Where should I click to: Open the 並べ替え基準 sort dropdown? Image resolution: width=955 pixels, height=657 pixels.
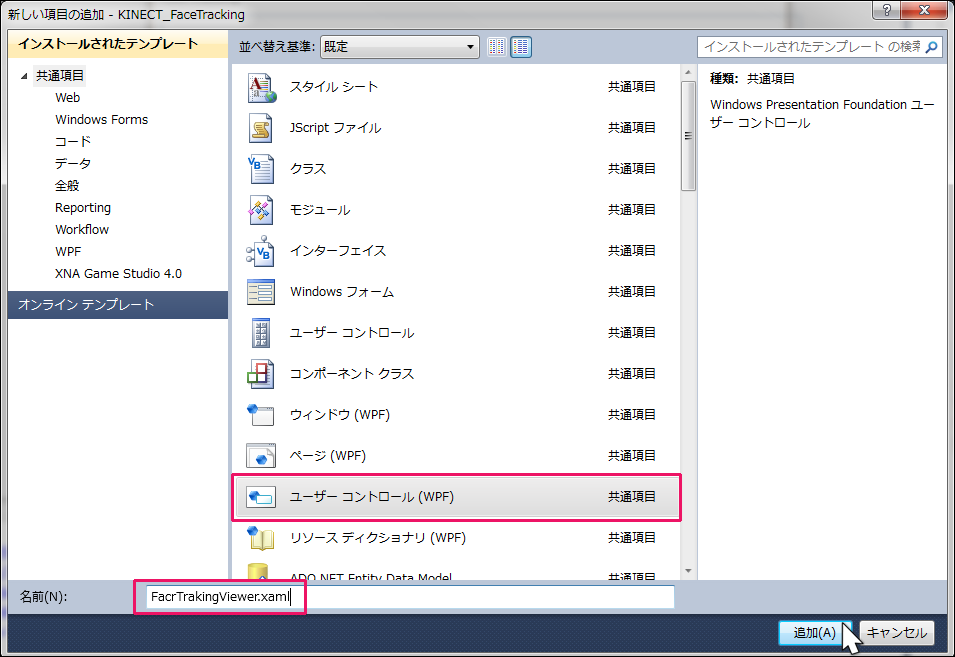[x=400, y=47]
